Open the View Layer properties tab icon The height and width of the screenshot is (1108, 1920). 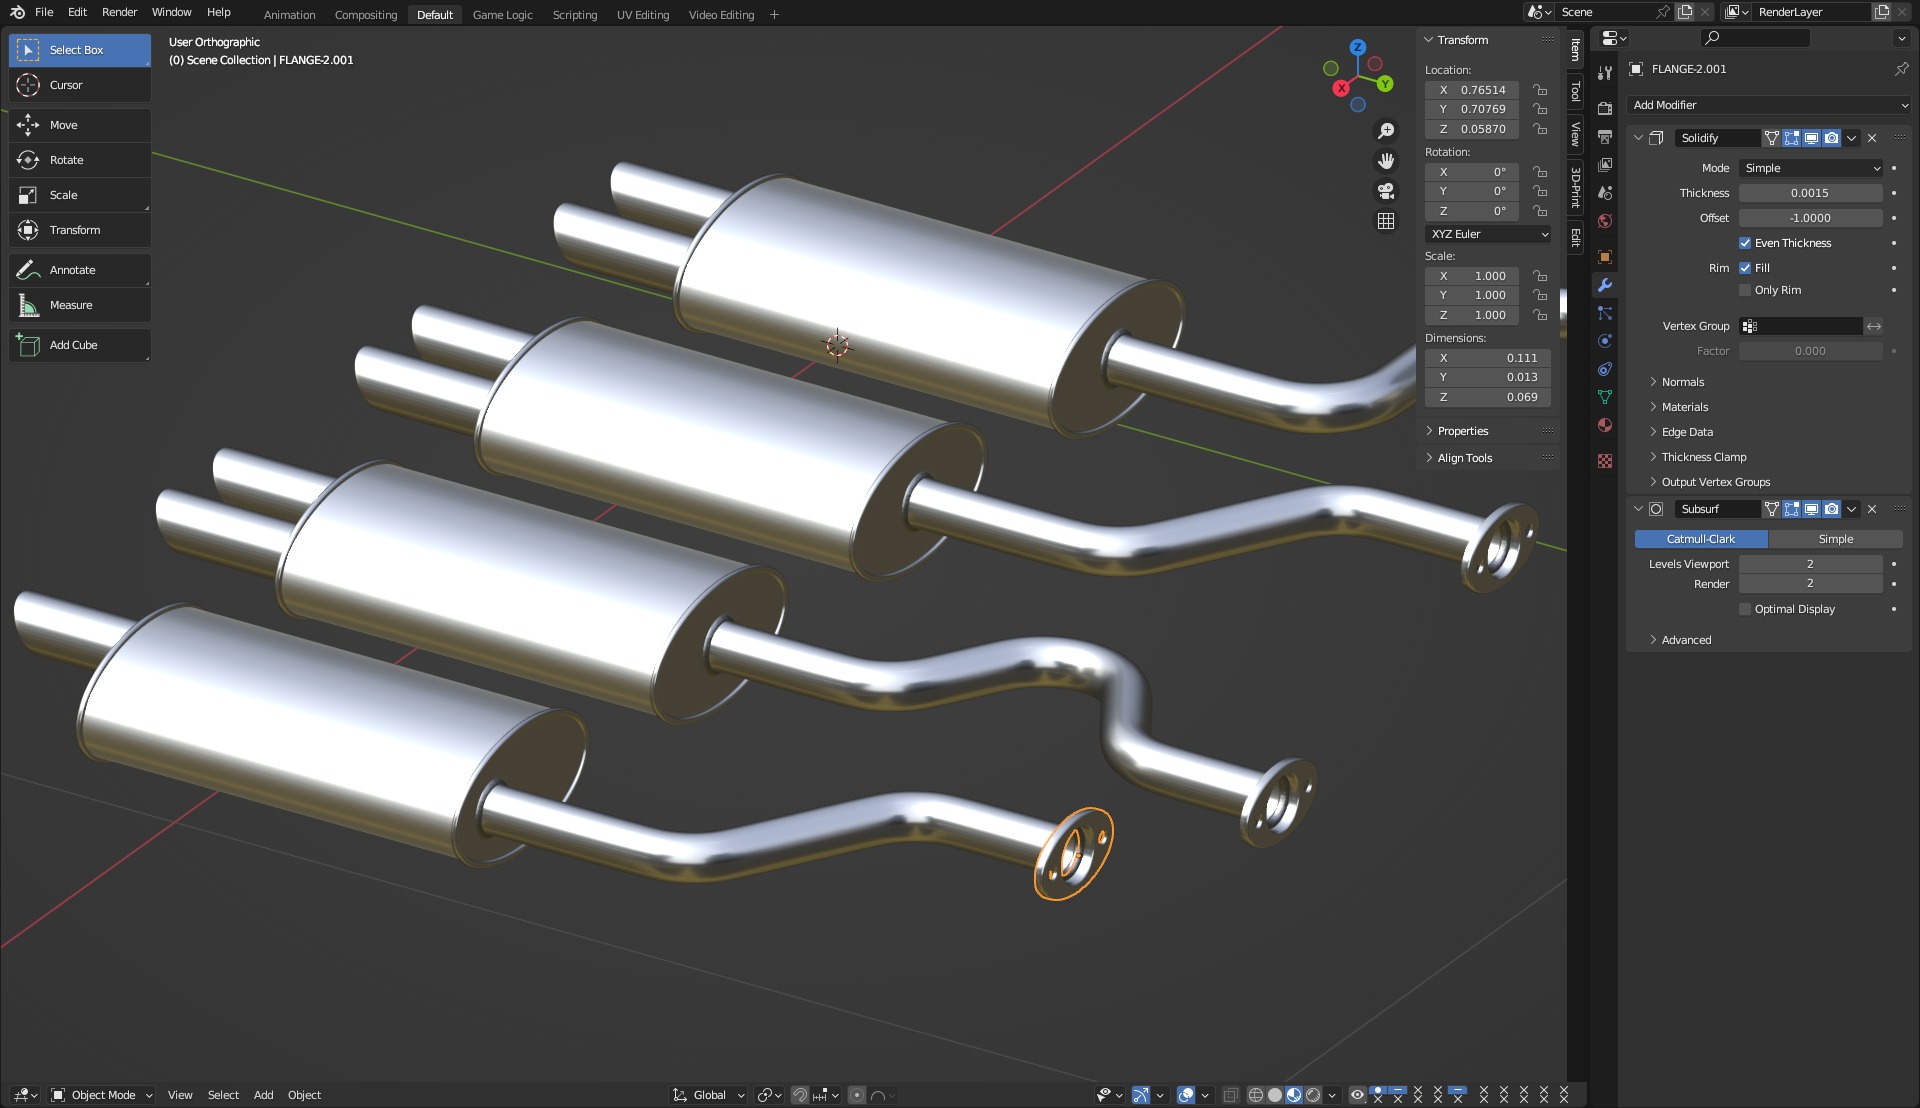pyautogui.click(x=1605, y=164)
